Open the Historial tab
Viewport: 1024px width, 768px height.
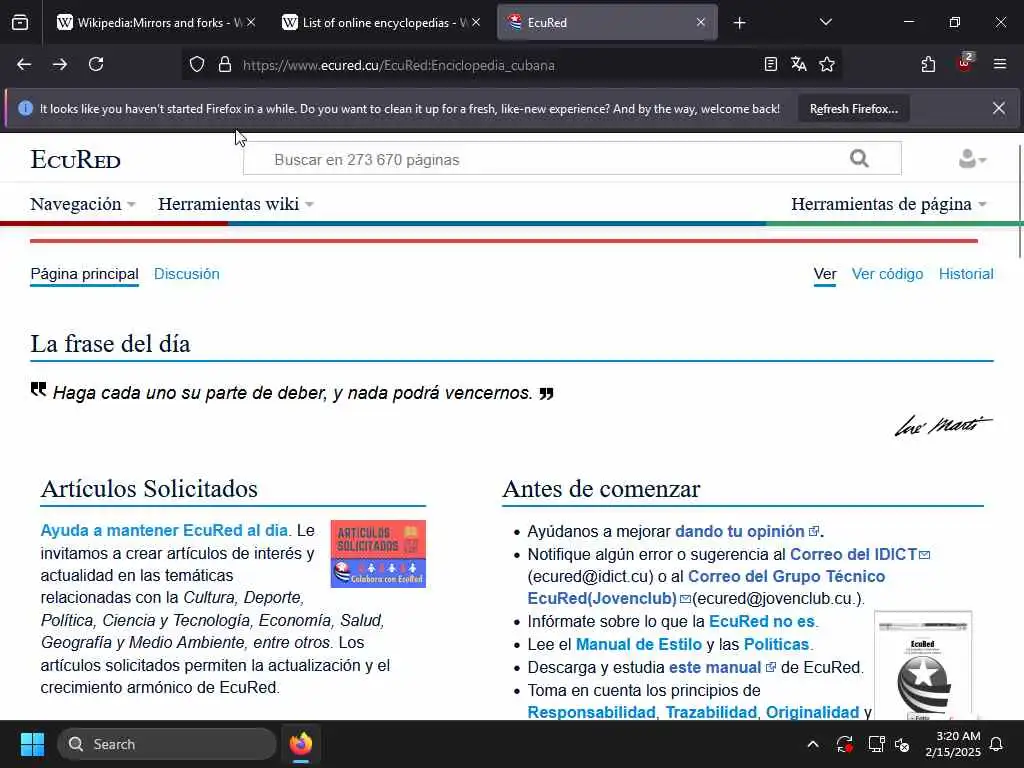(x=966, y=274)
